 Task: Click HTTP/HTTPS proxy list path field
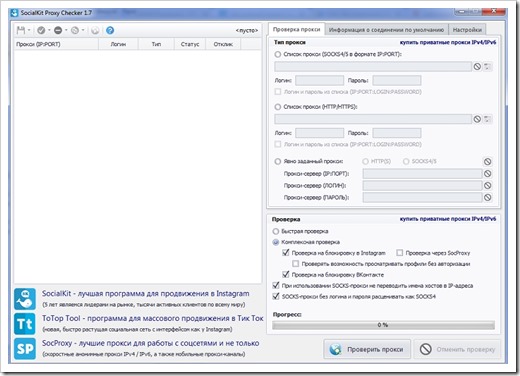pos(373,119)
